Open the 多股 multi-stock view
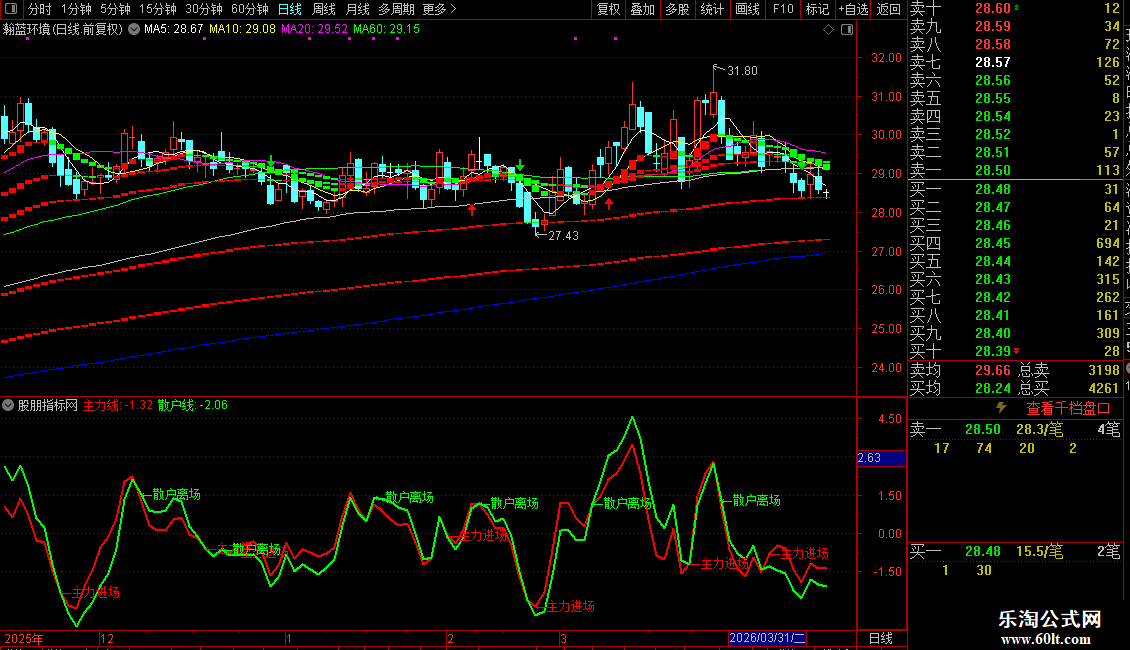1130x650 pixels. click(677, 9)
